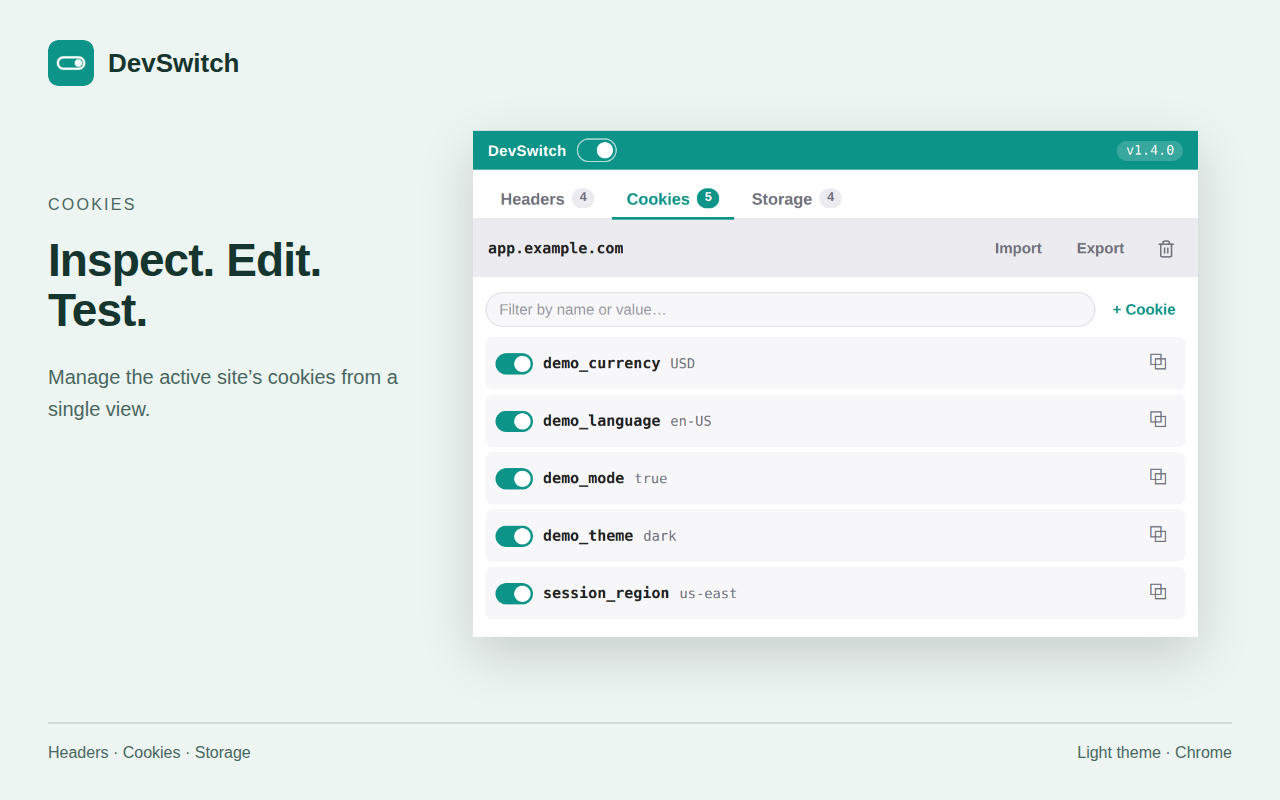Viewport: 1280px width, 800px height.
Task: Add a new cookie with + Cookie
Action: 1144,309
